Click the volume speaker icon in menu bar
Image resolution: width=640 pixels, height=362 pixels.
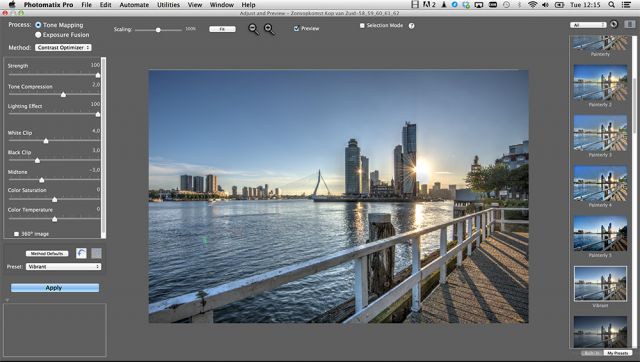(545, 4)
